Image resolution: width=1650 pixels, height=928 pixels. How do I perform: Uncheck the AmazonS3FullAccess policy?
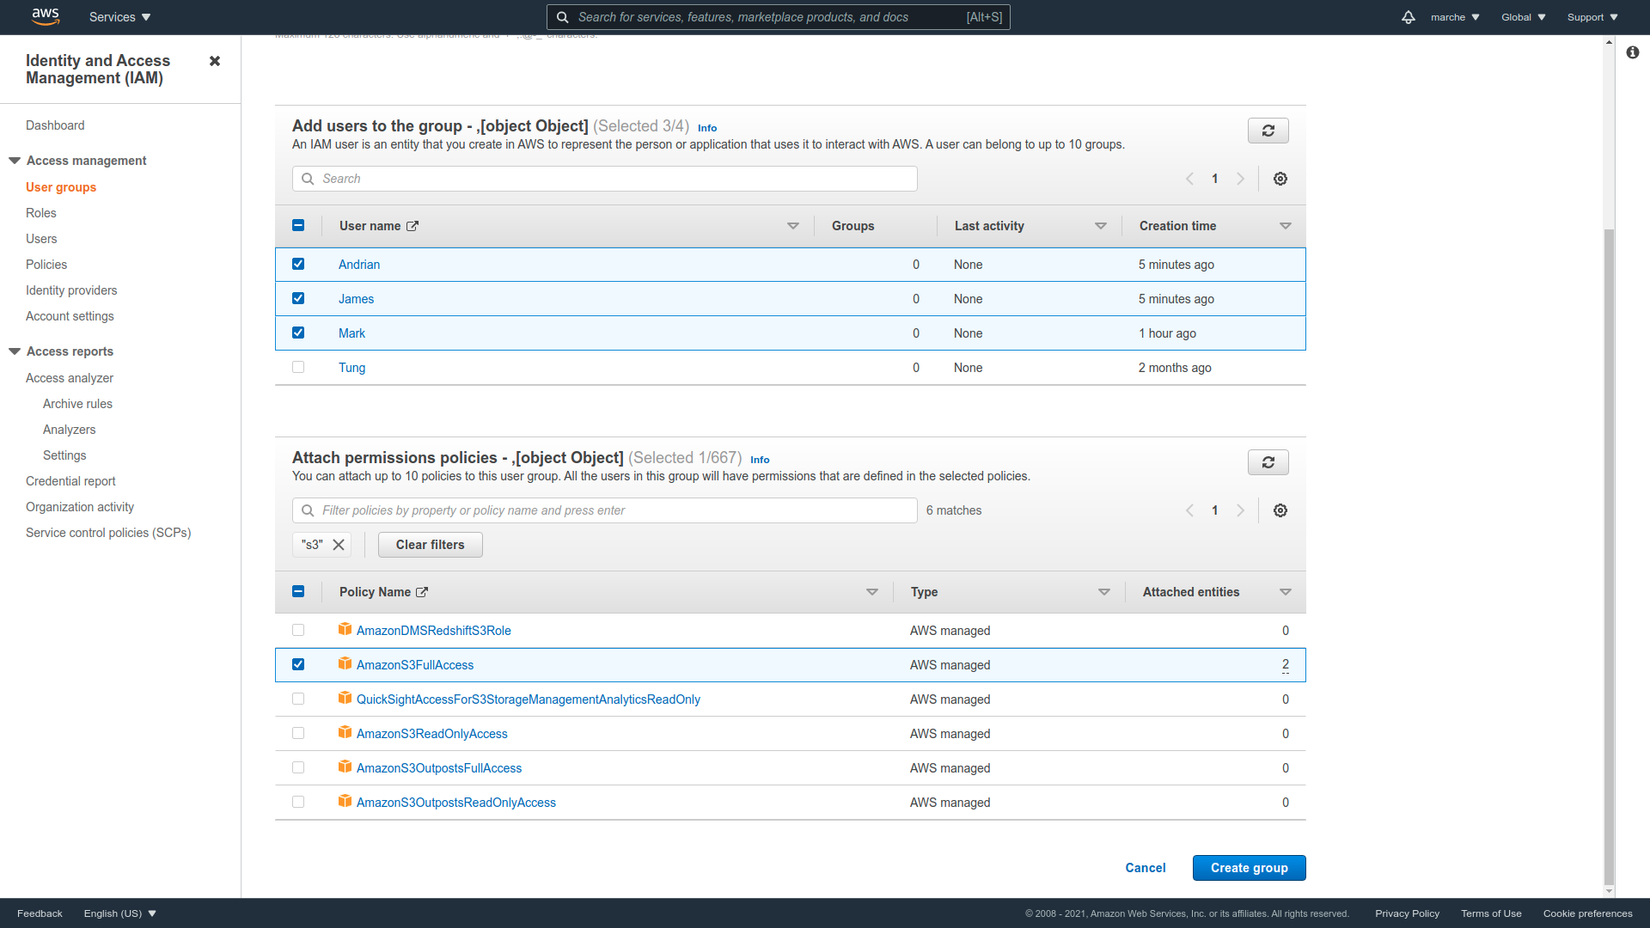click(298, 665)
